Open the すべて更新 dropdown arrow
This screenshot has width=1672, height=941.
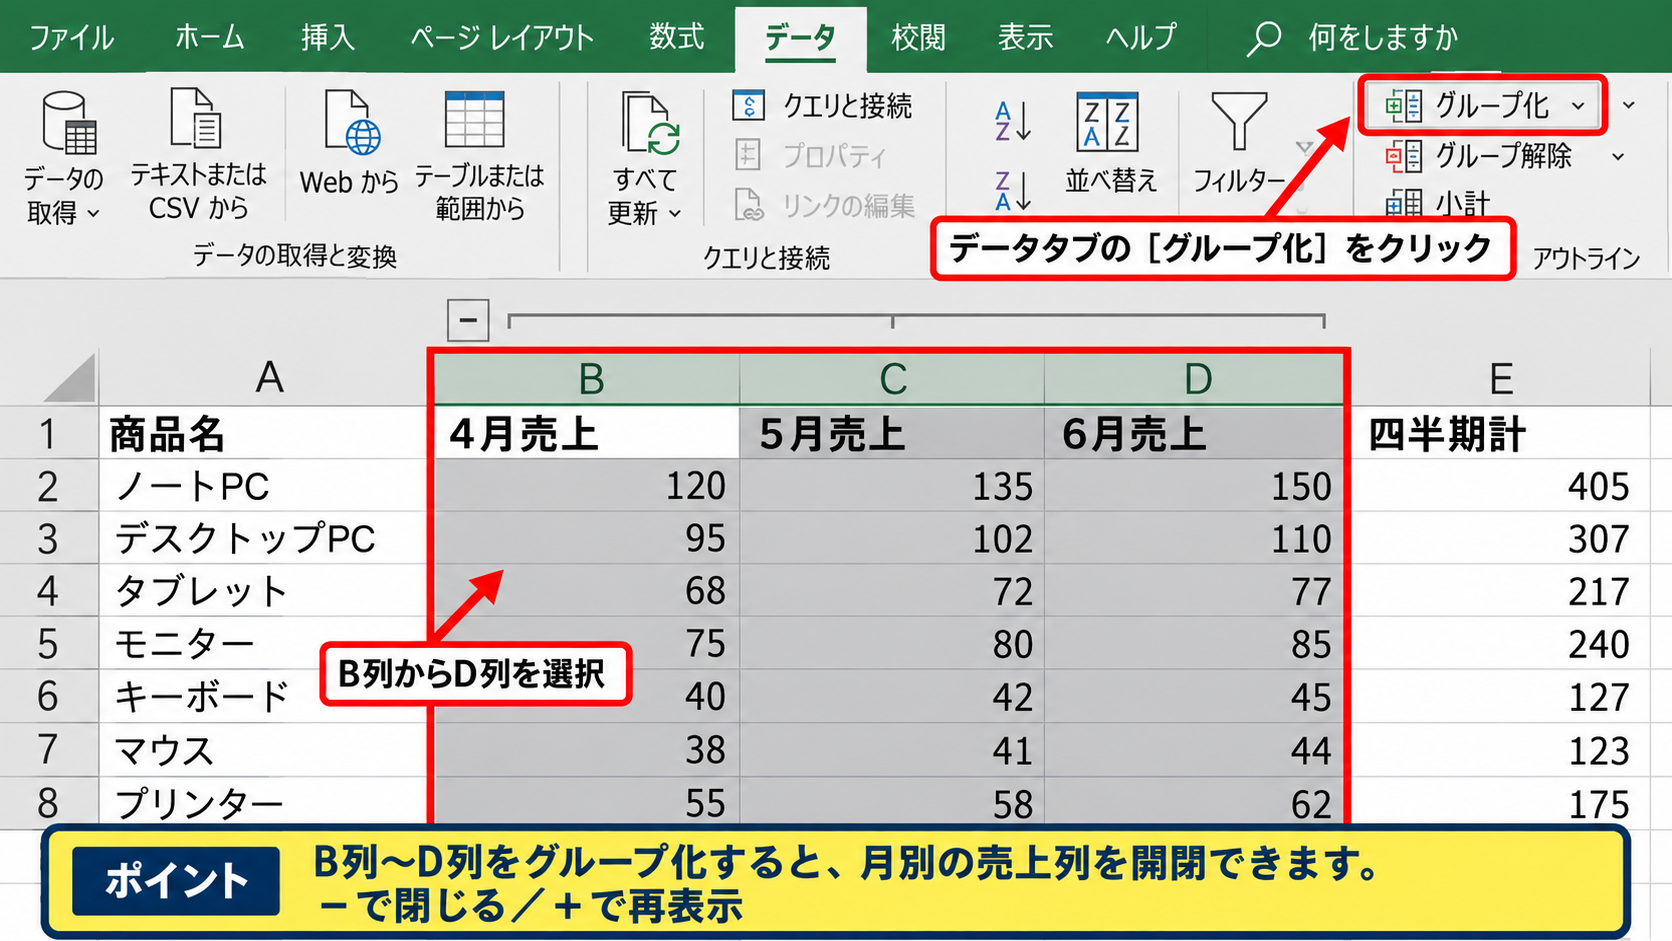tap(675, 213)
